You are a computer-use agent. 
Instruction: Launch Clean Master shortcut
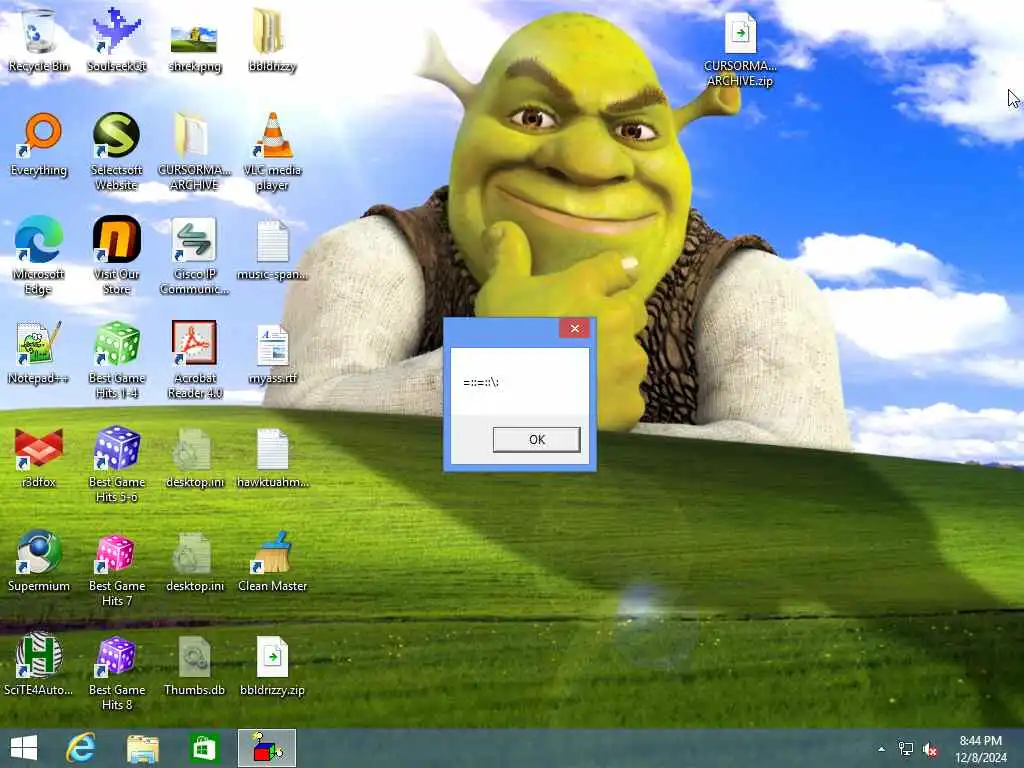(272, 562)
